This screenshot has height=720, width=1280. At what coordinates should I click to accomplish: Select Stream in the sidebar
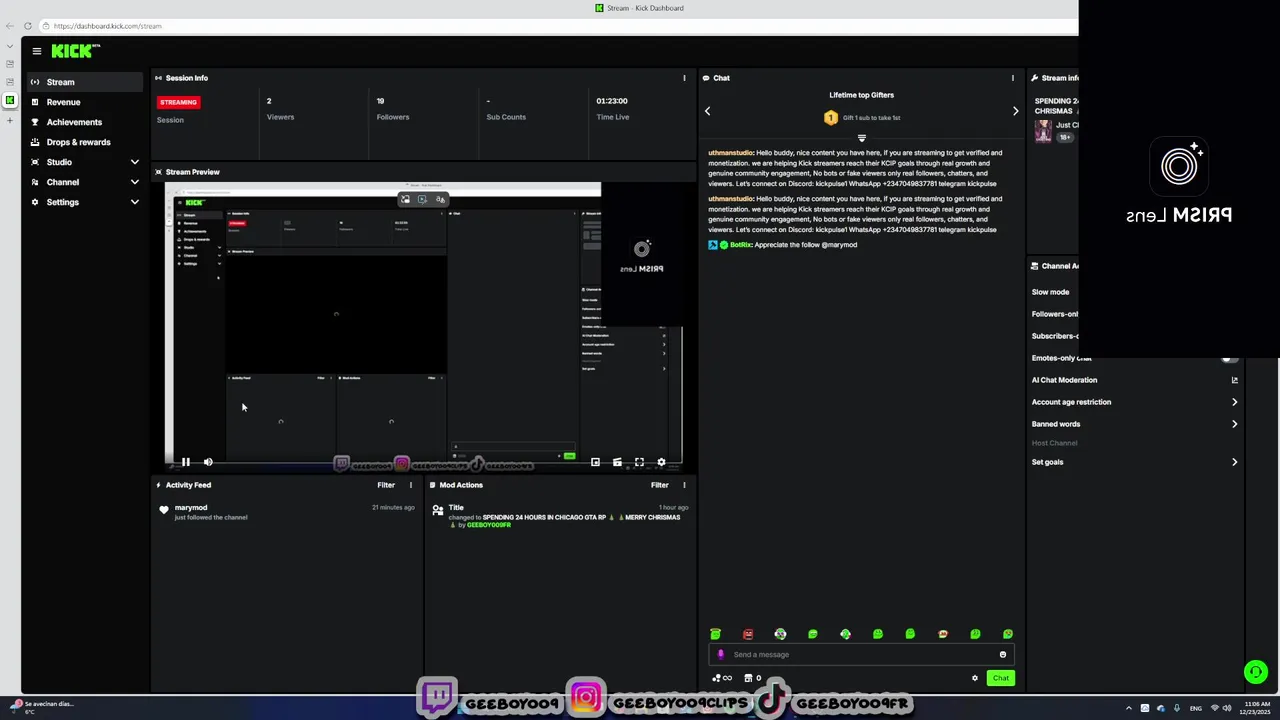85,82
